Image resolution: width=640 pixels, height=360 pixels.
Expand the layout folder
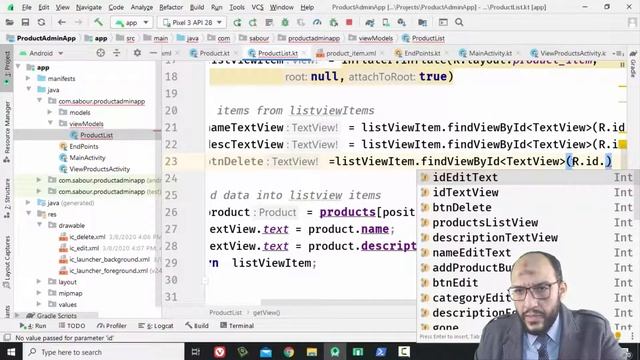[39, 281]
